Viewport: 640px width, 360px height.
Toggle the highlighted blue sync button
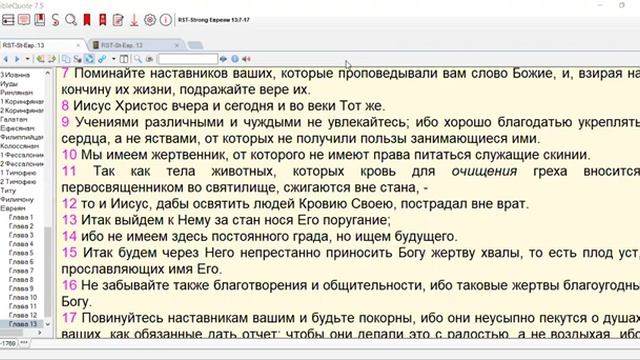point(89,59)
